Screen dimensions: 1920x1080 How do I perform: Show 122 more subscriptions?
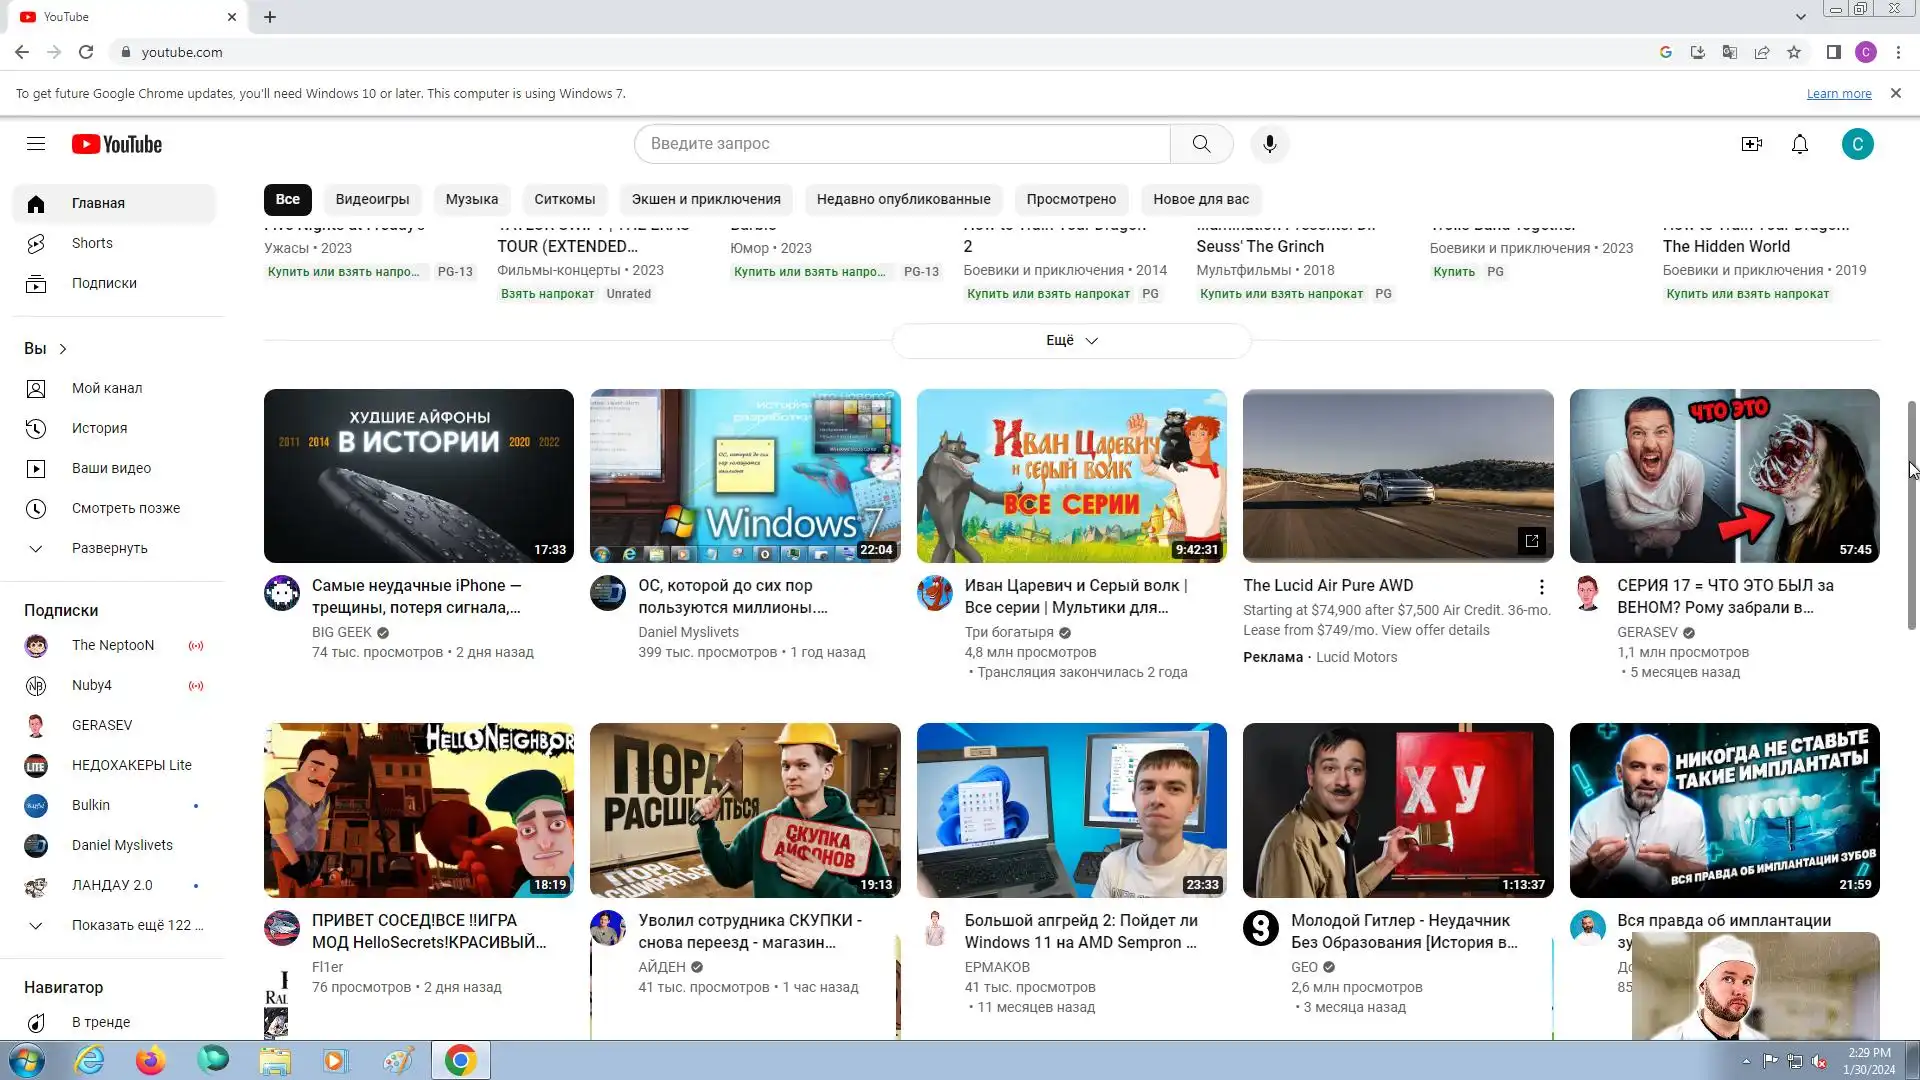pos(137,925)
